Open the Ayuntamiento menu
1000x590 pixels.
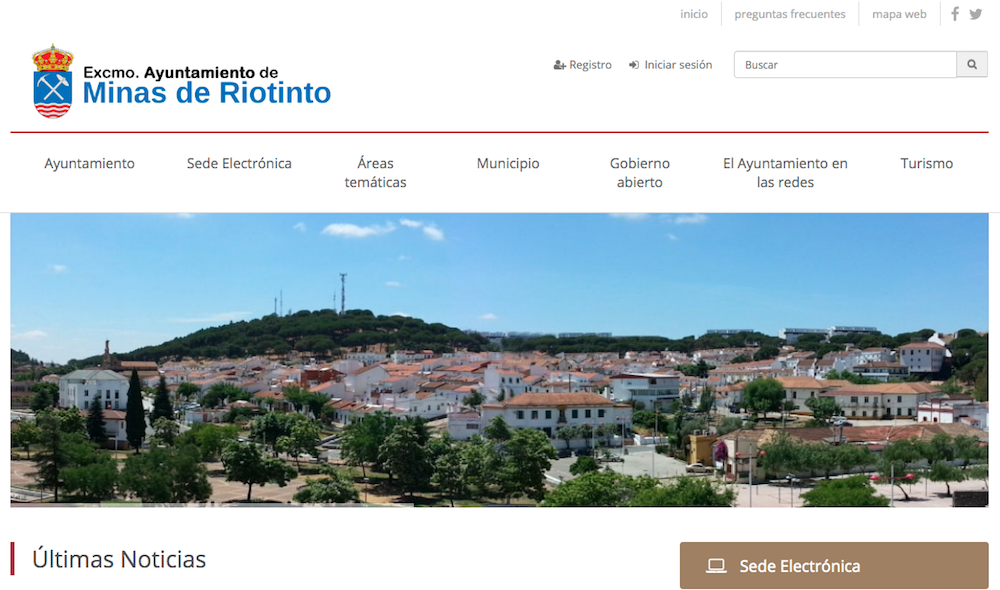point(89,163)
